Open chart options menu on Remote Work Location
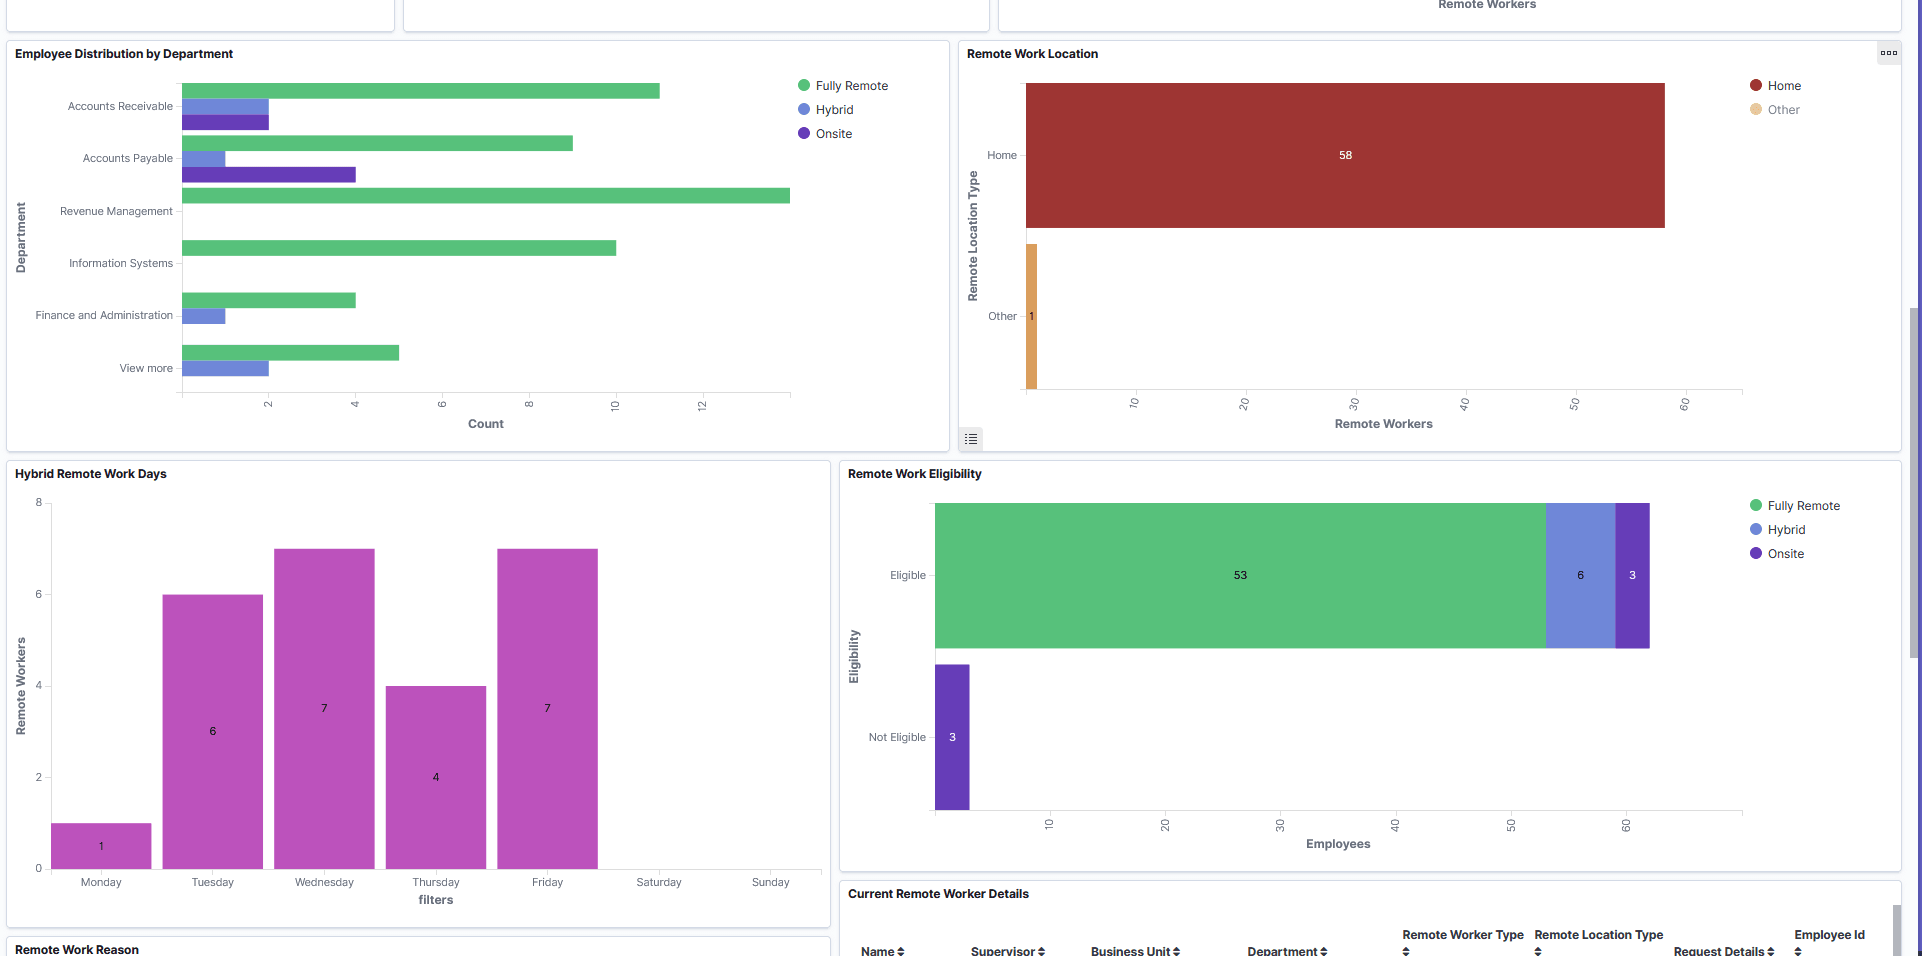 tap(1888, 54)
